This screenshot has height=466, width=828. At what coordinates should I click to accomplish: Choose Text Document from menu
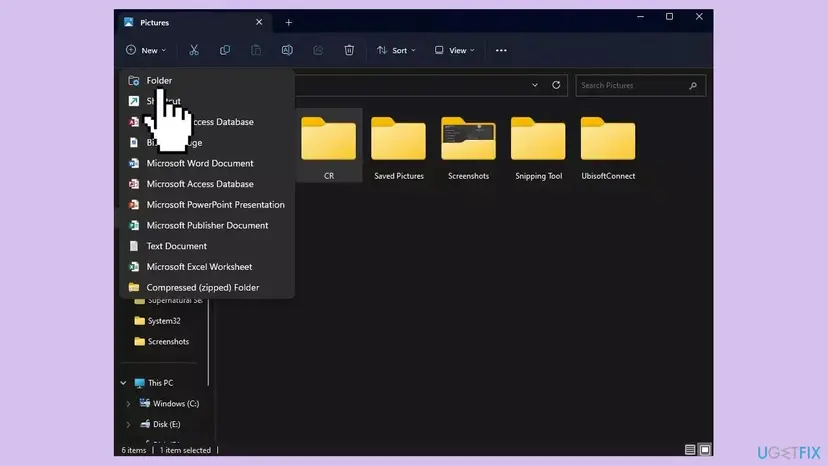tap(207, 246)
